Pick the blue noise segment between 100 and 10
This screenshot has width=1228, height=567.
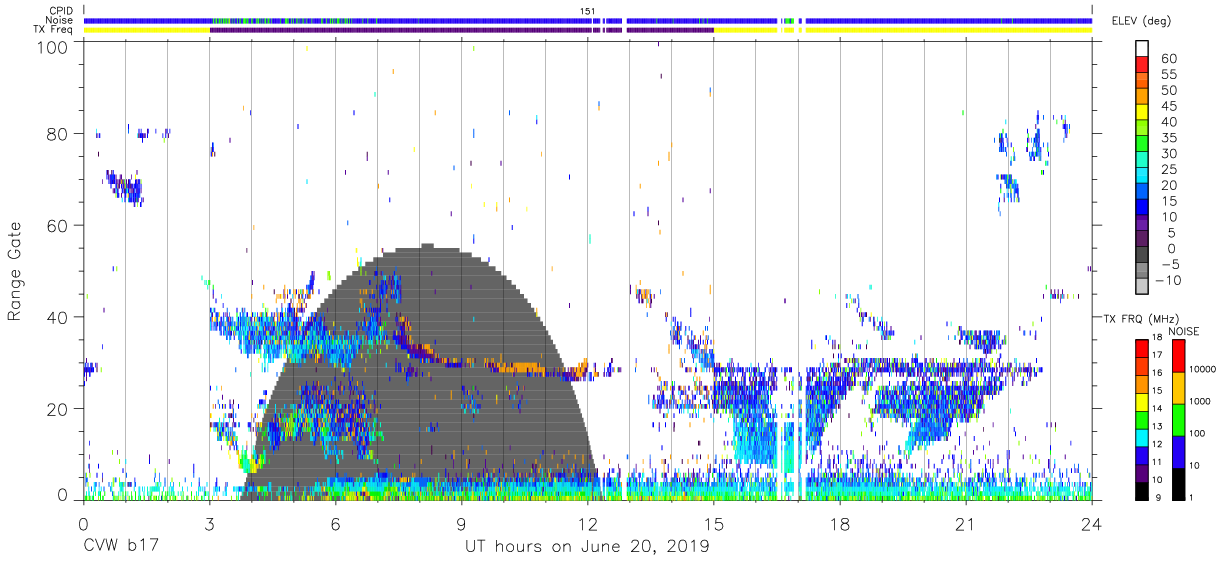click(x=1177, y=450)
